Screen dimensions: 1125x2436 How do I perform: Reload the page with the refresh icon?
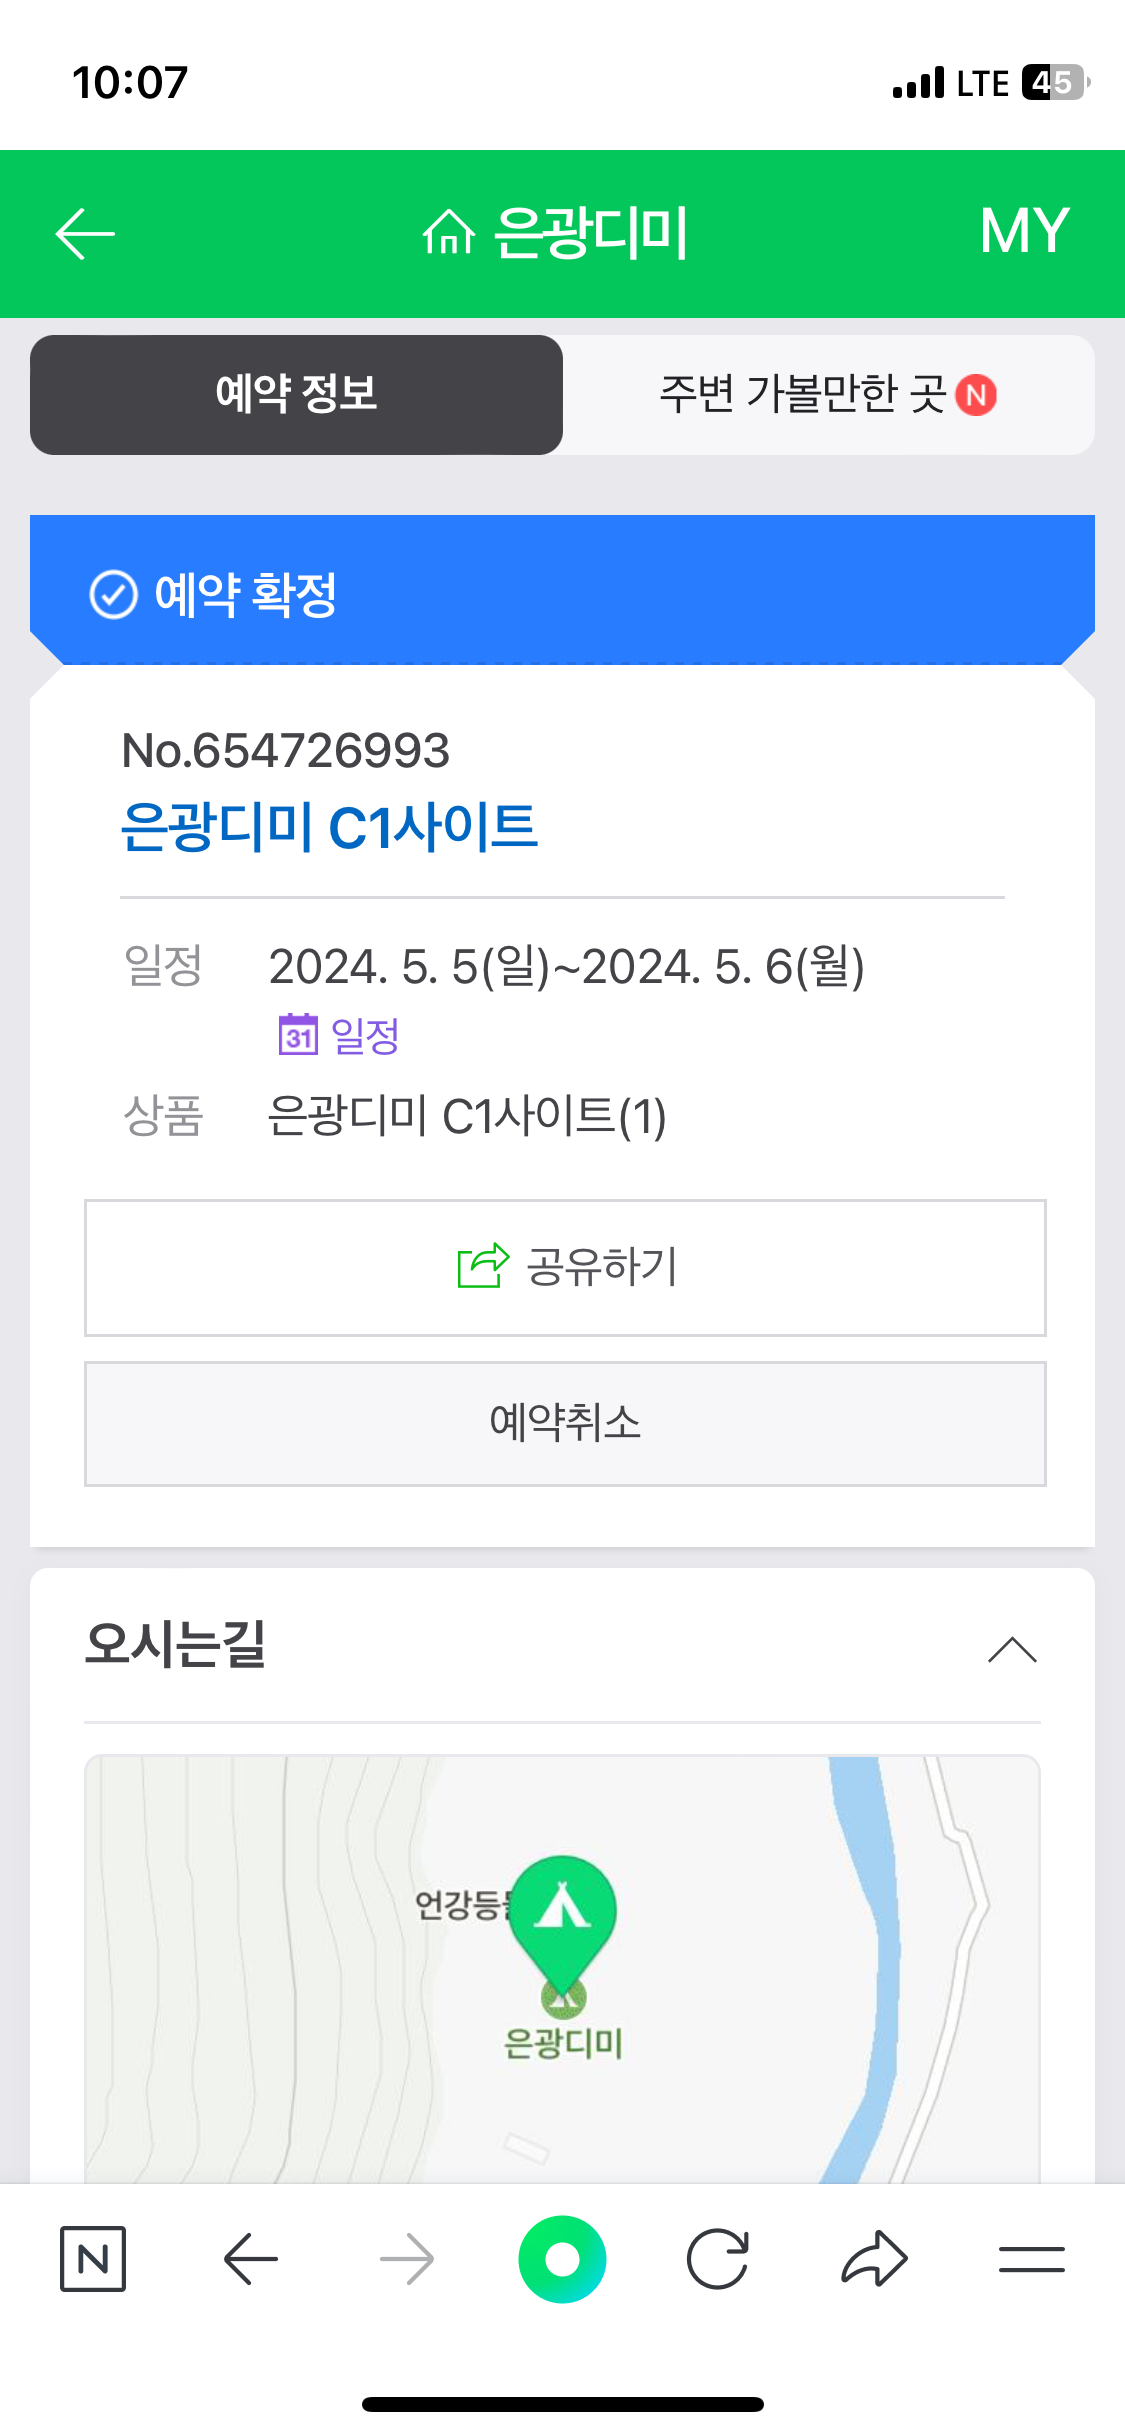[x=718, y=2259]
